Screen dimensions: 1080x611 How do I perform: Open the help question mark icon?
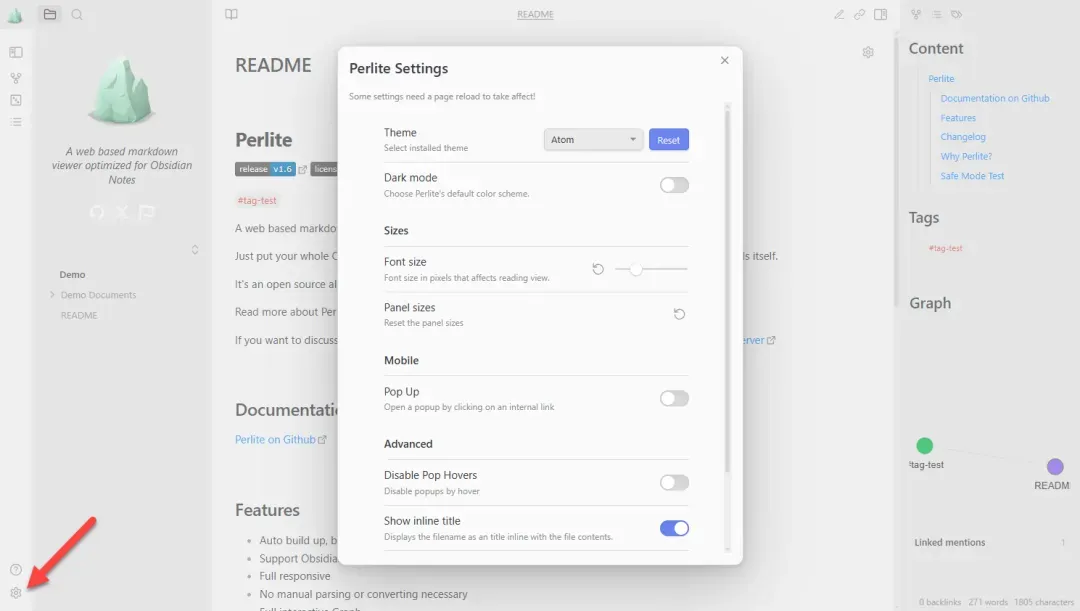pos(16,570)
